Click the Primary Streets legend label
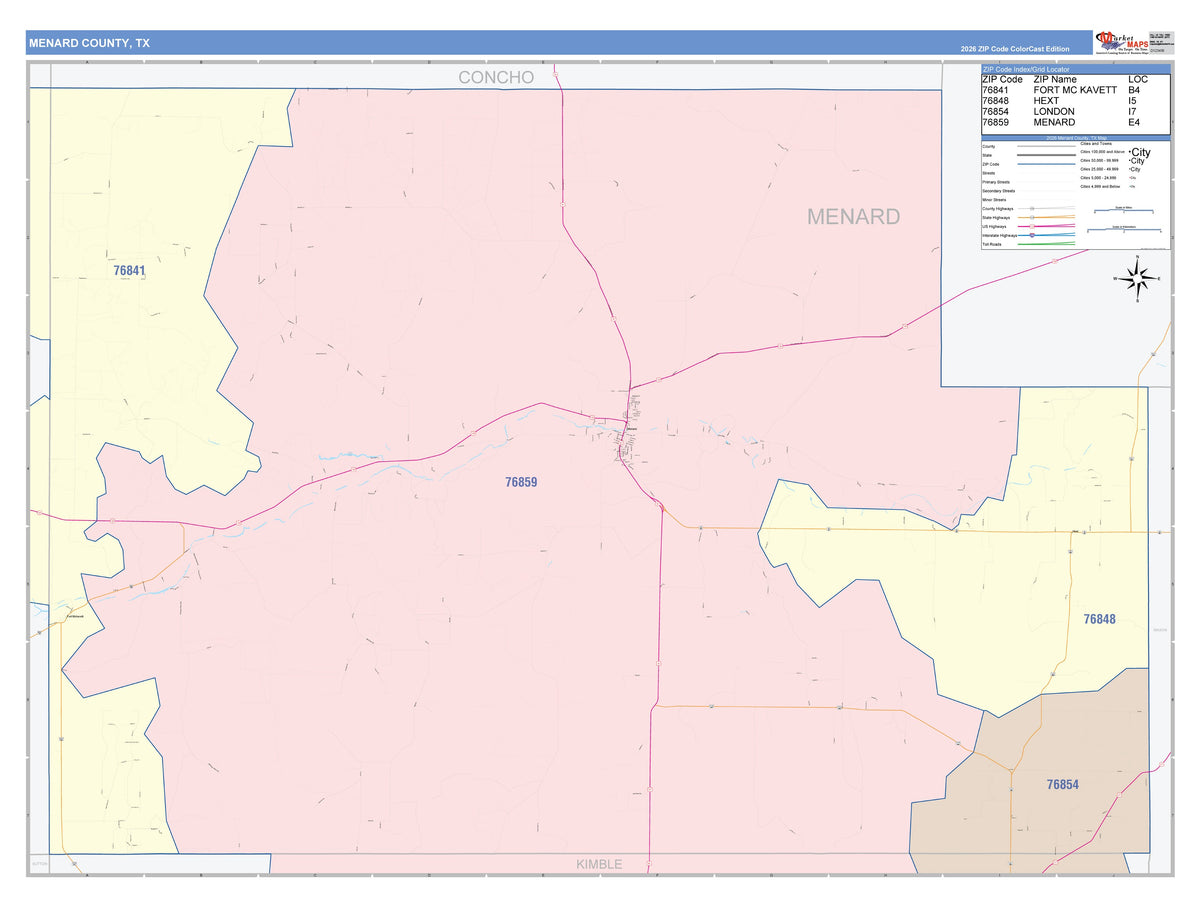Viewport: 1200px width, 908px height. (x=996, y=182)
